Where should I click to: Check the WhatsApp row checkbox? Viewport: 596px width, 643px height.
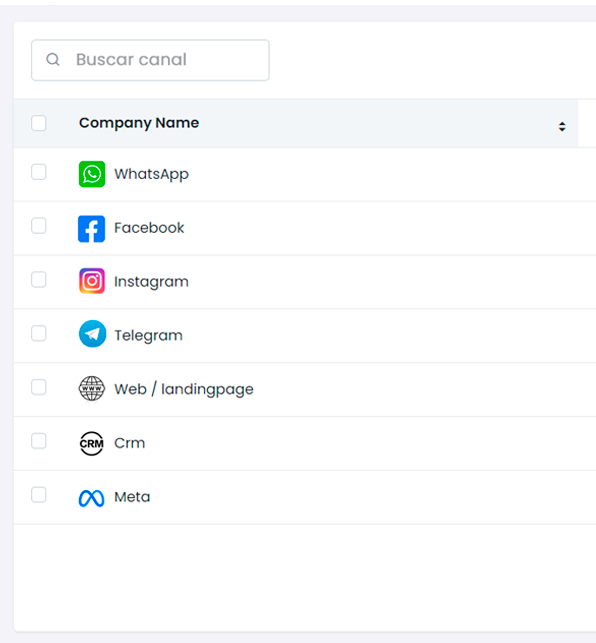coord(39,172)
